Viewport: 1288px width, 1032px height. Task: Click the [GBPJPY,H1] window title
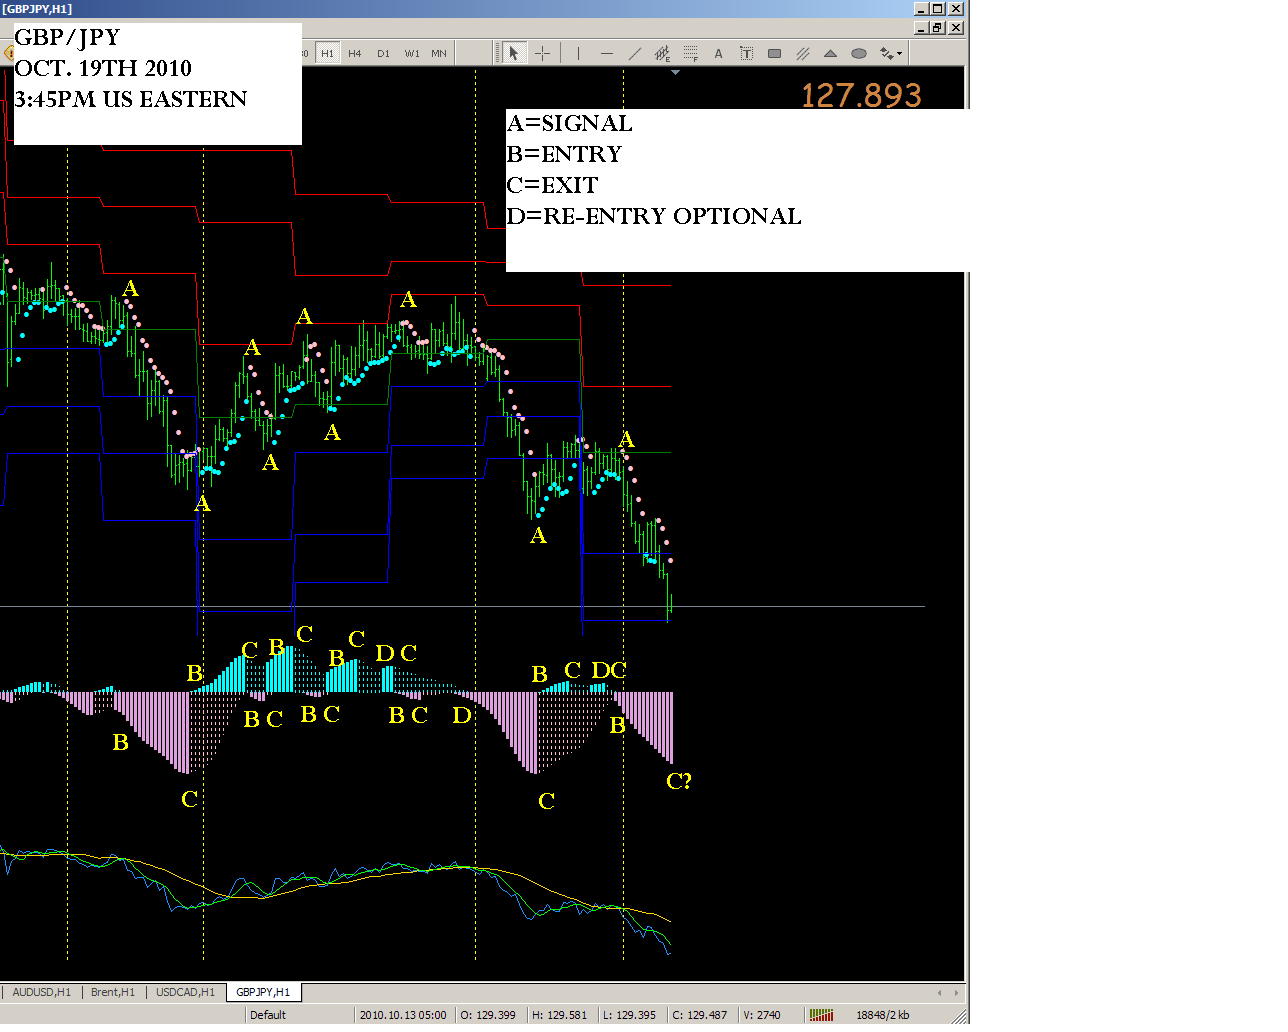pyautogui.click(x=37, y=9)
